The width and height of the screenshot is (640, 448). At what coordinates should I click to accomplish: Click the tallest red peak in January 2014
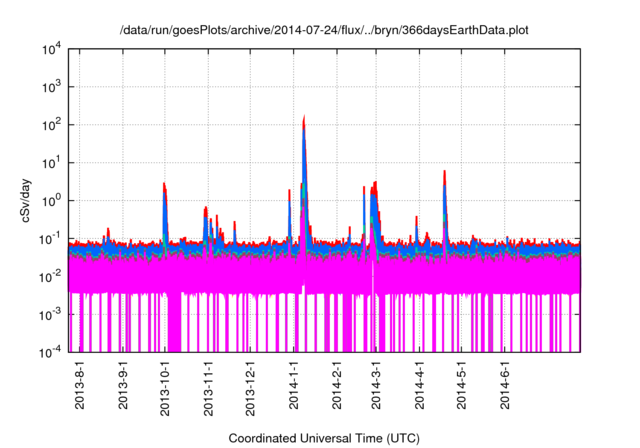click(x=304, y=120)
